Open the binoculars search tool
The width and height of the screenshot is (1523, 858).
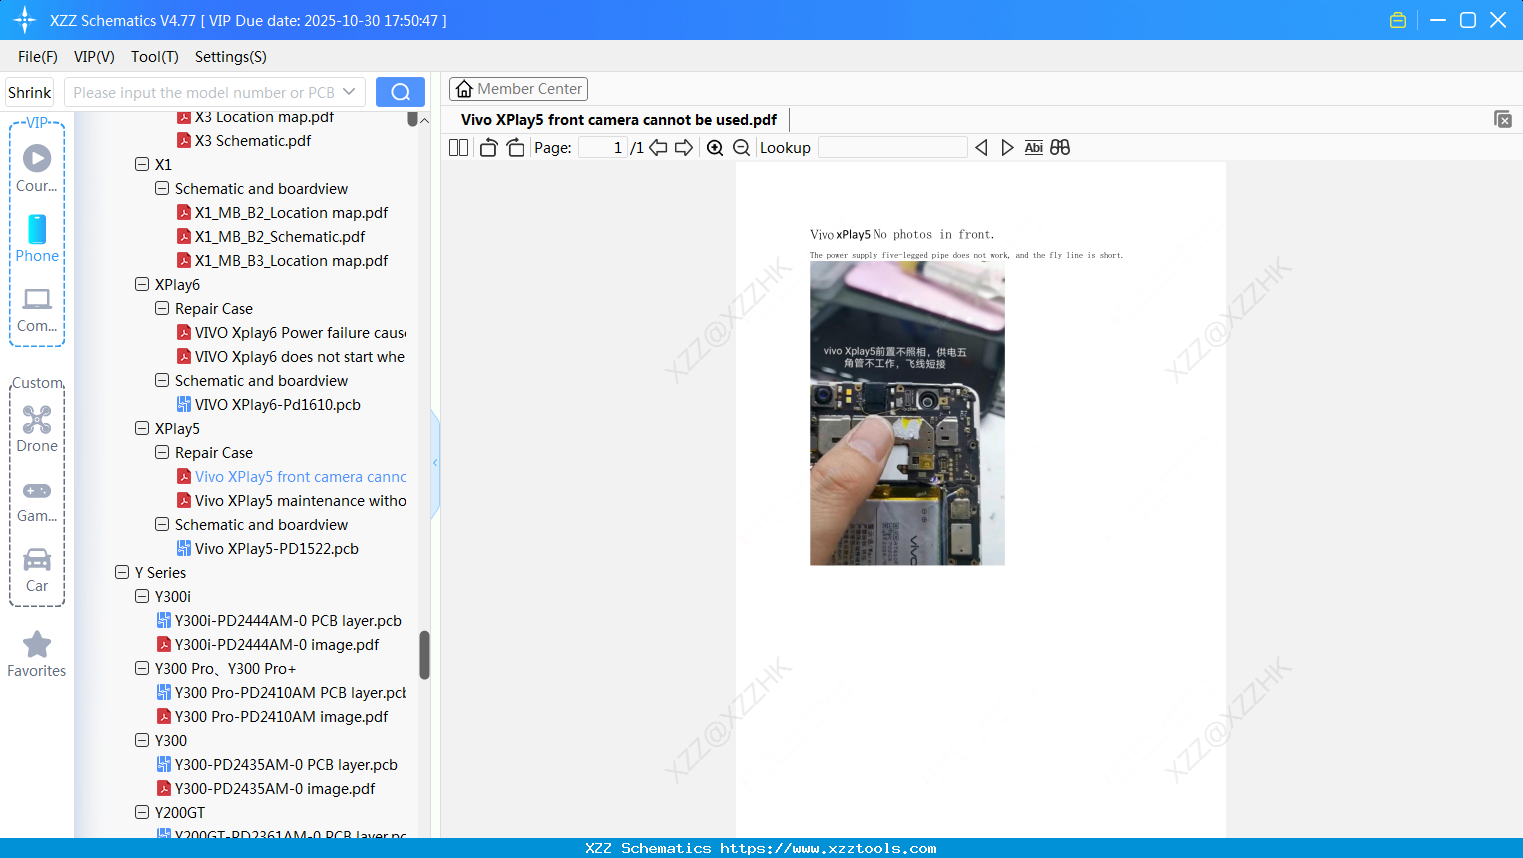pos(1060,147)
